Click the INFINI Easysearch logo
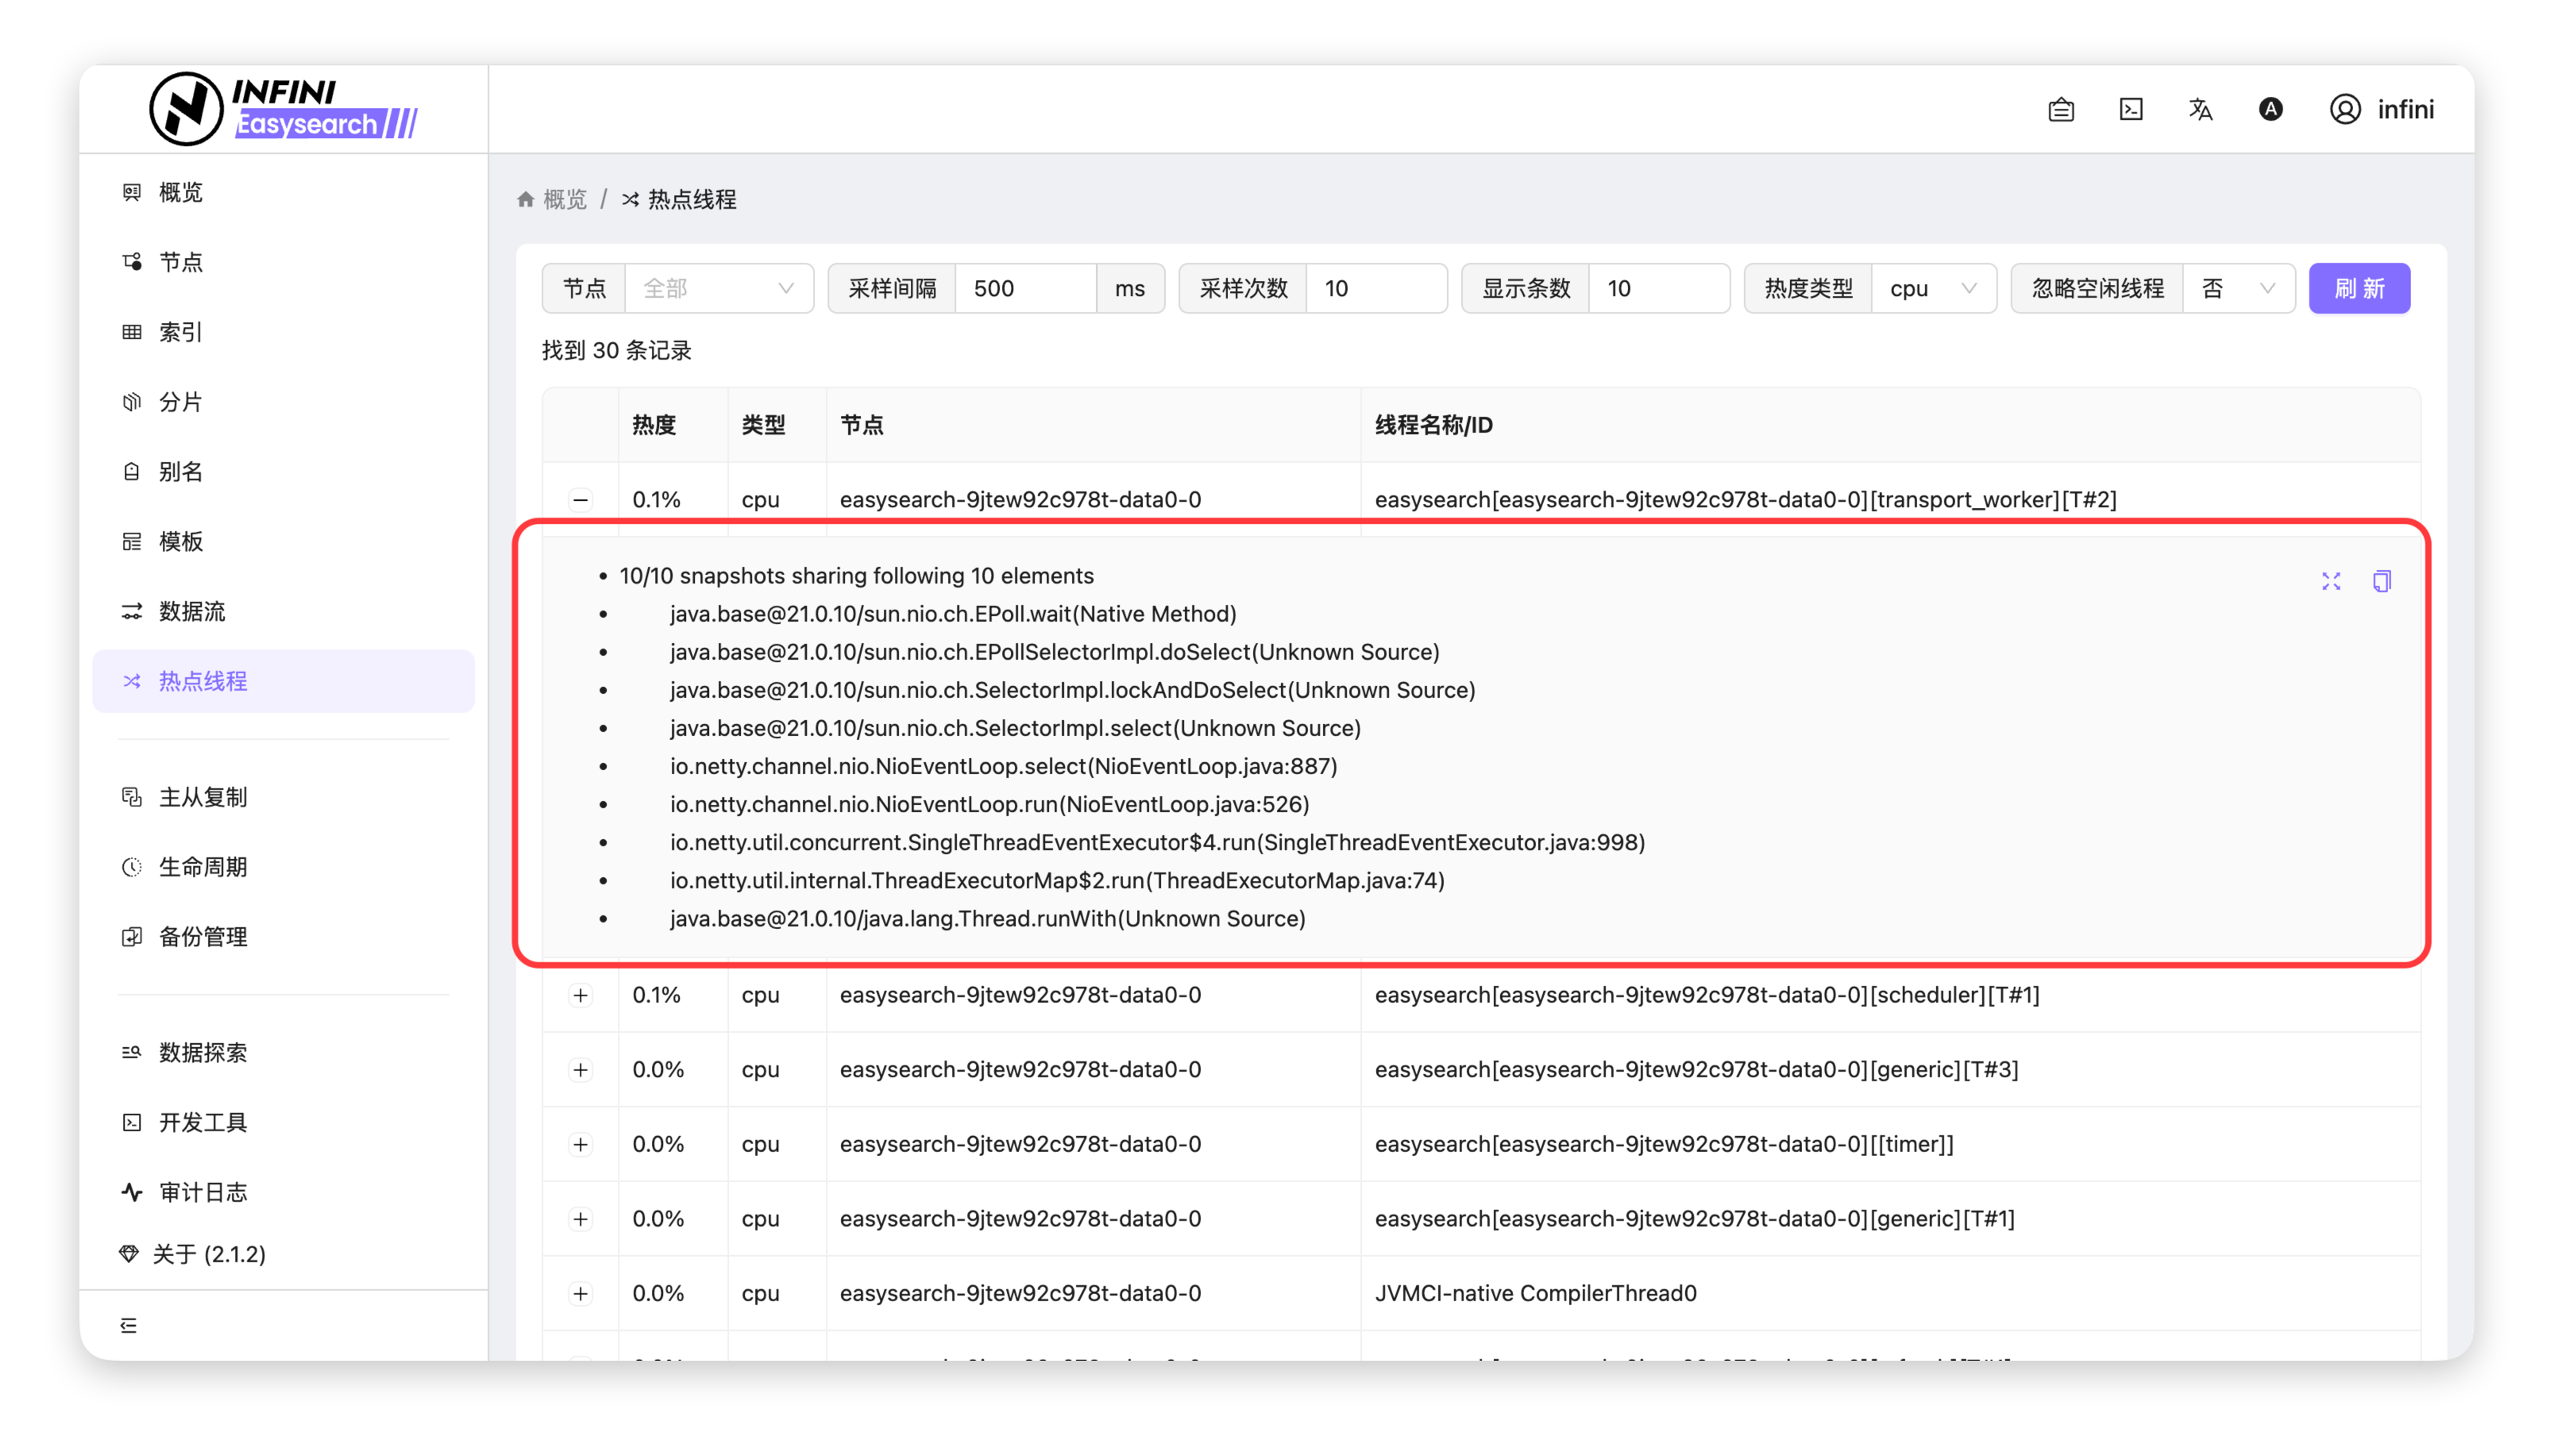Screen dimensions: 2554x1456 point(284,109)
